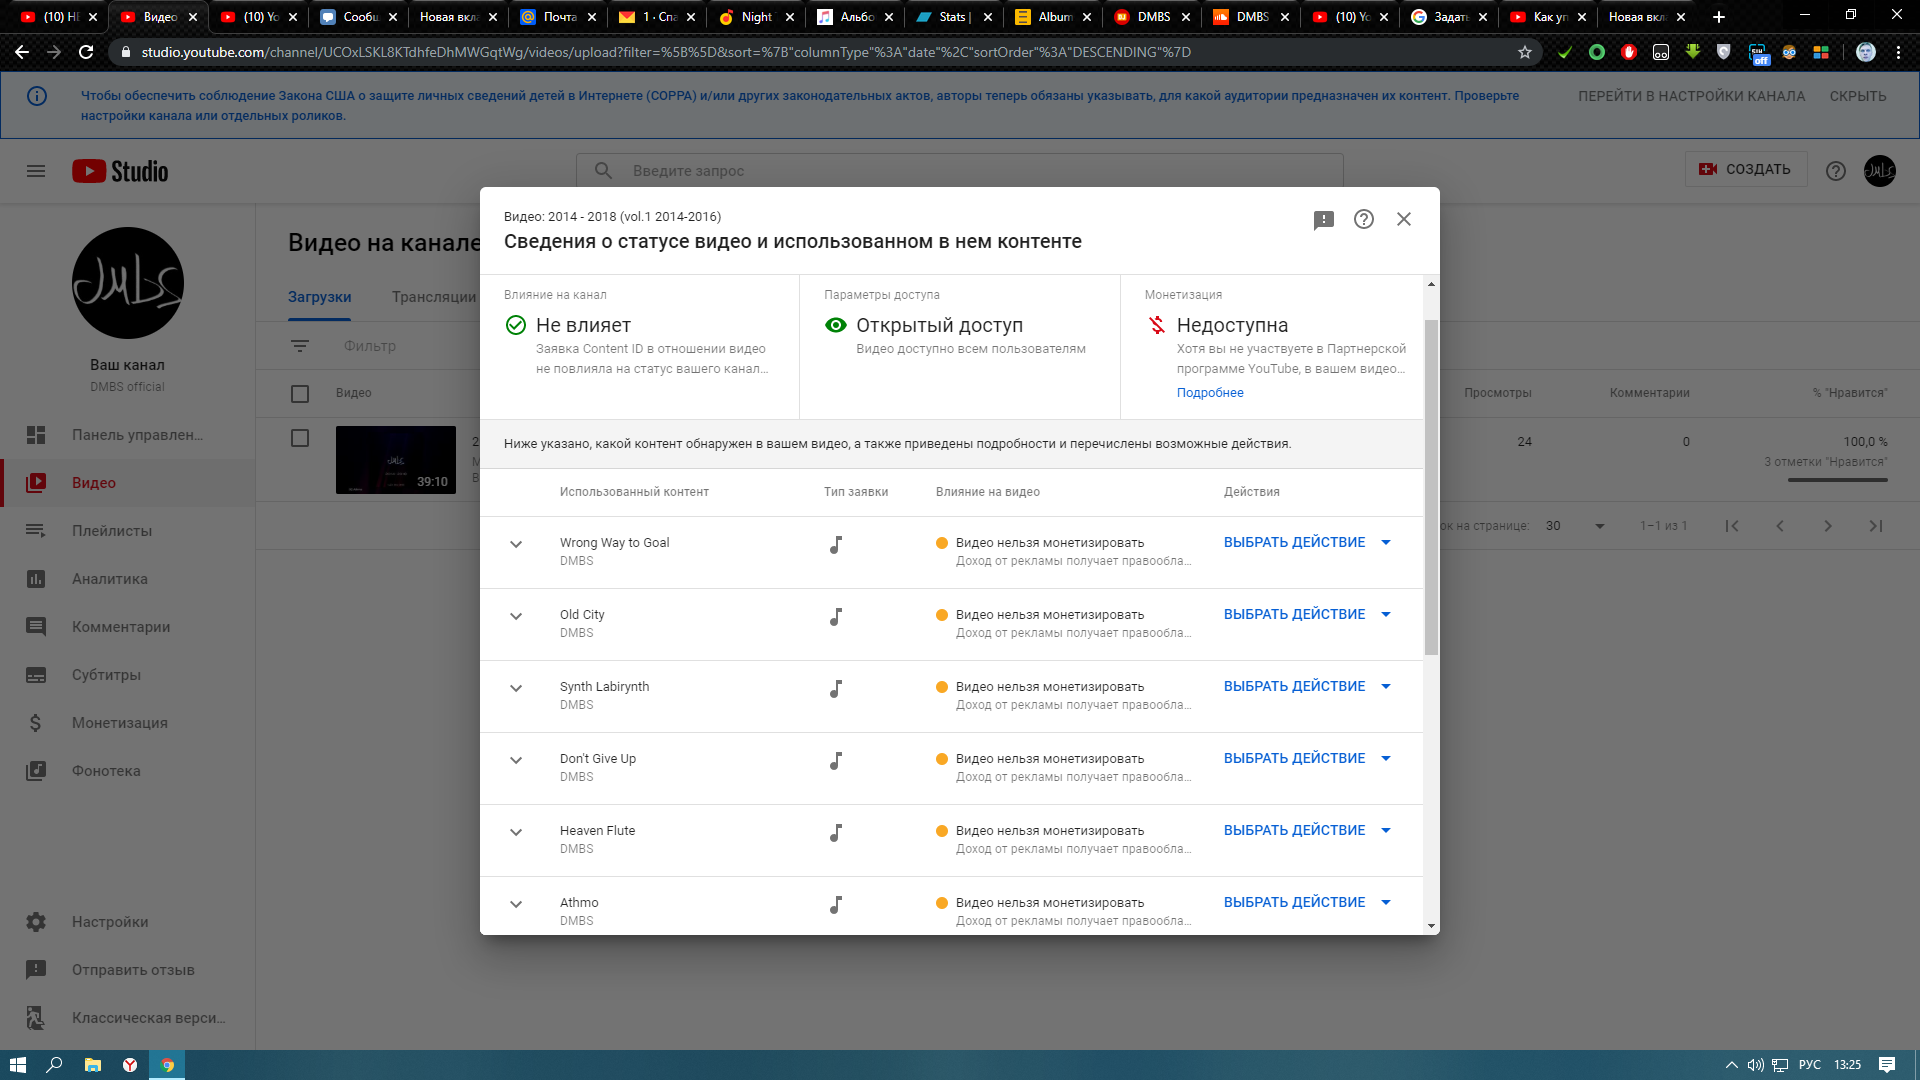Click the green checkmark Не влияет icon
The width and height of the screenshot is (1920, 1080).
tap(516, 325)
